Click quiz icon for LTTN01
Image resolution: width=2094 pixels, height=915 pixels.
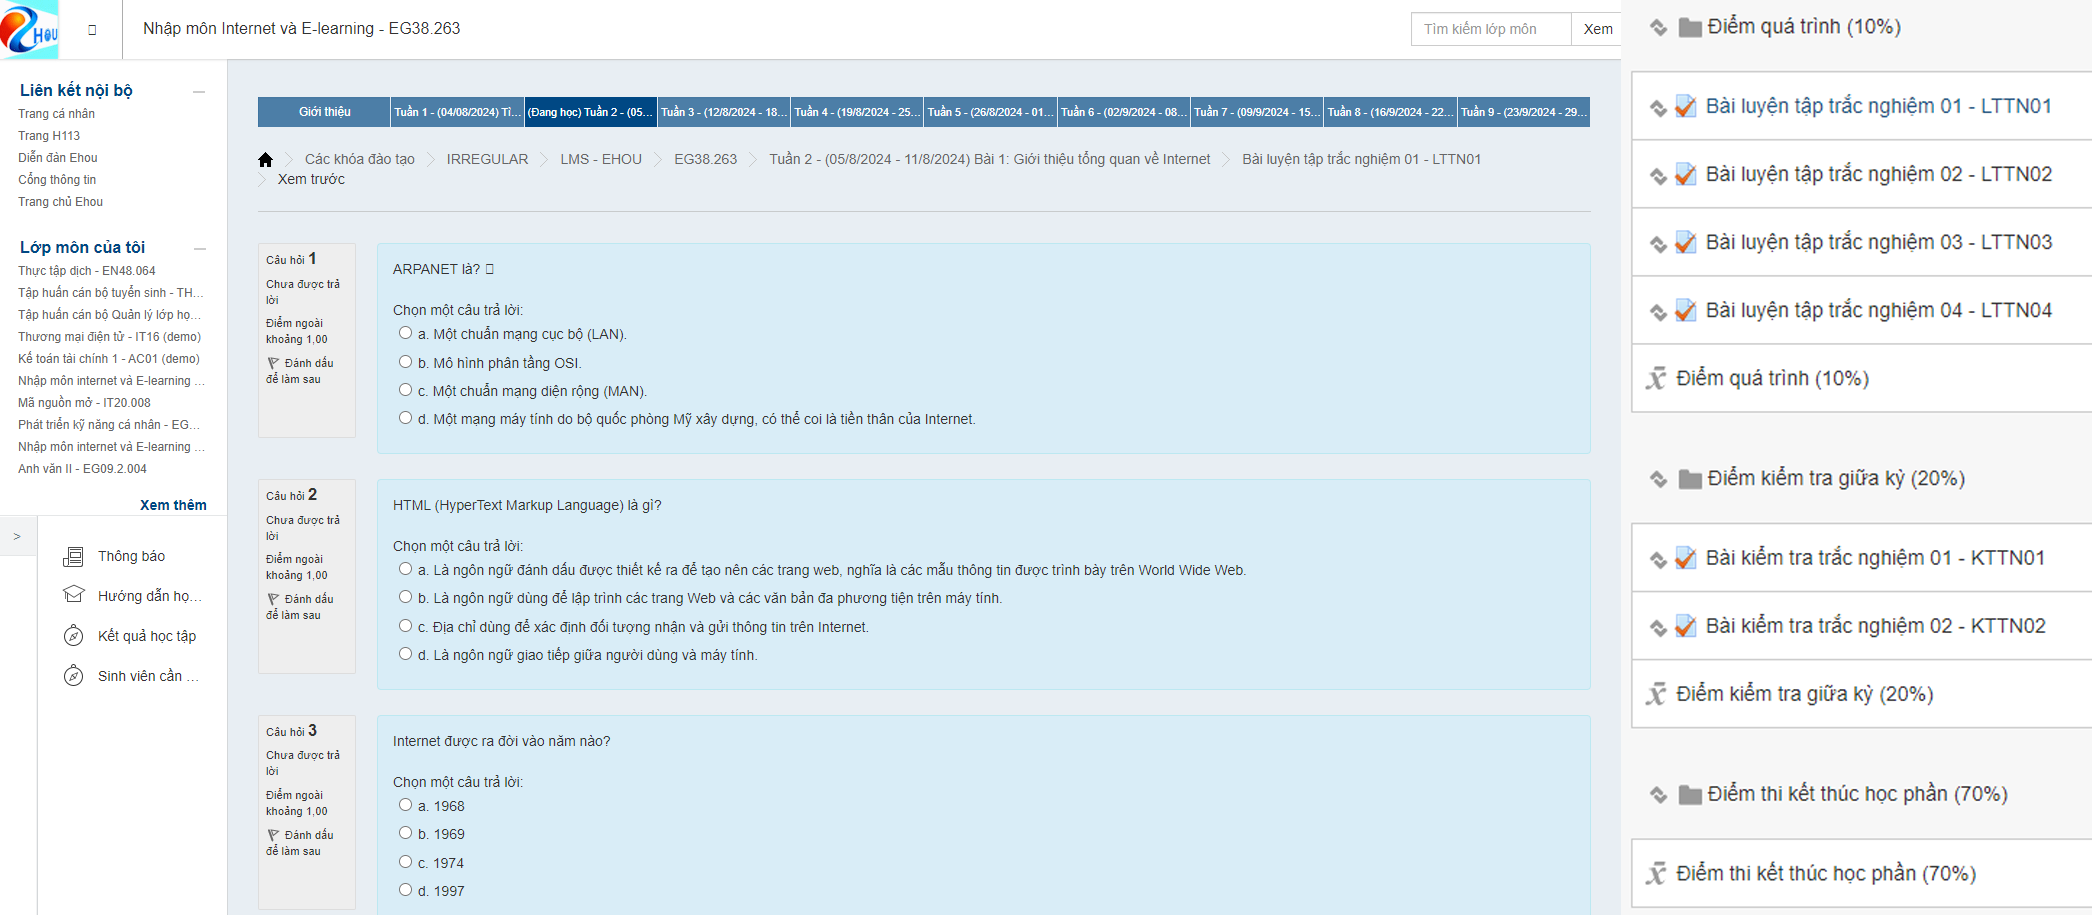[1686, 107]
